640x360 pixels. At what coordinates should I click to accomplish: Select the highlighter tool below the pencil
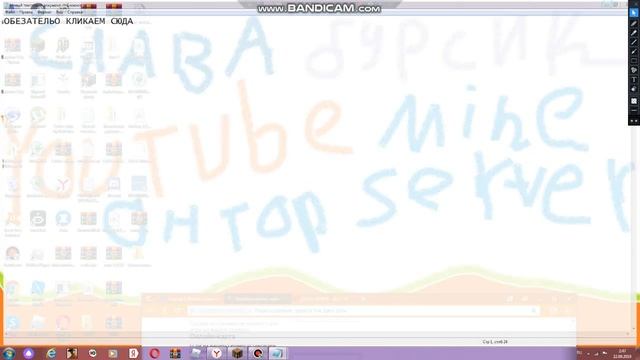coord(634,33)
